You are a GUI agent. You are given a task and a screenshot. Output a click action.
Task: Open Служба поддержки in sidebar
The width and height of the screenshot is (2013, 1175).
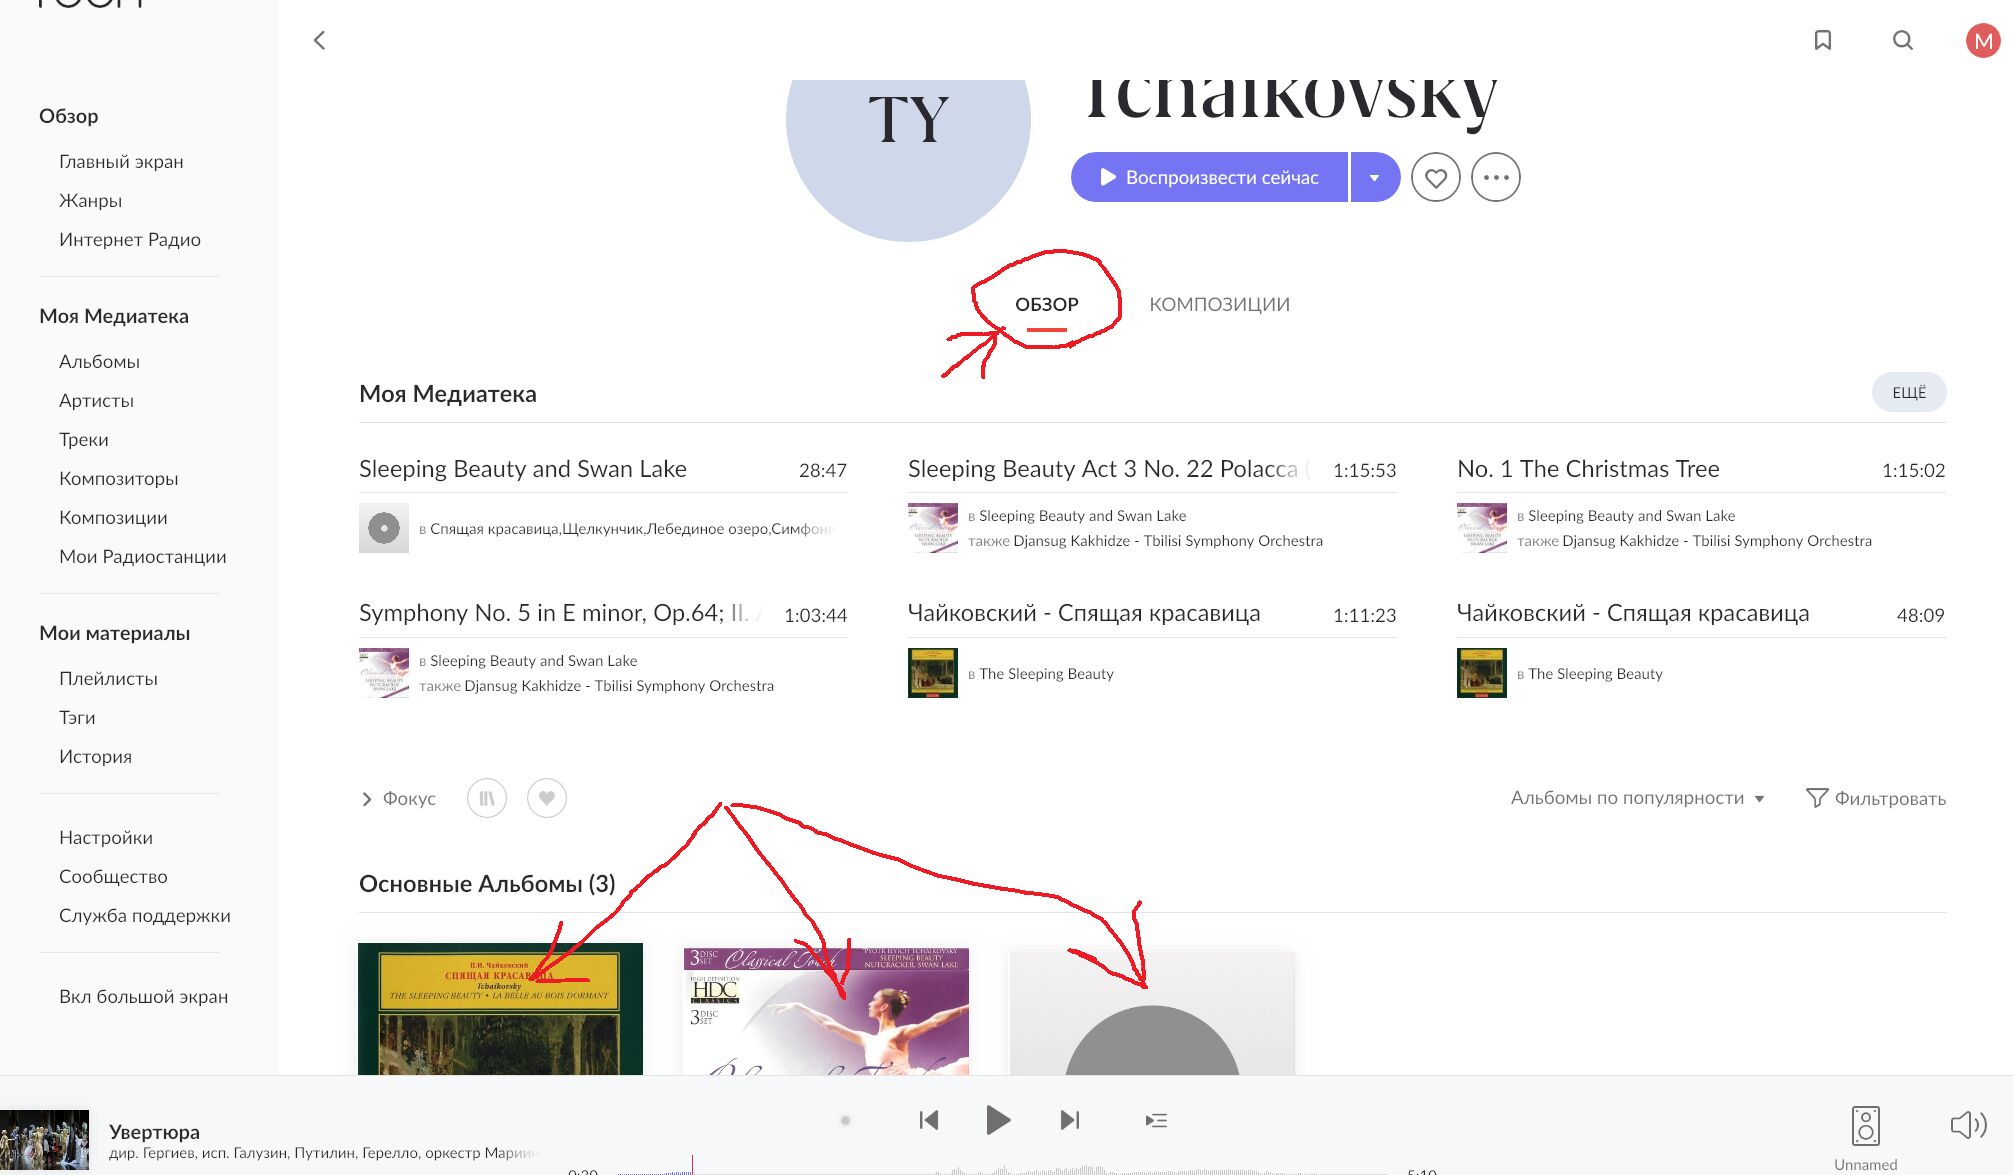[x=144, y=915]
